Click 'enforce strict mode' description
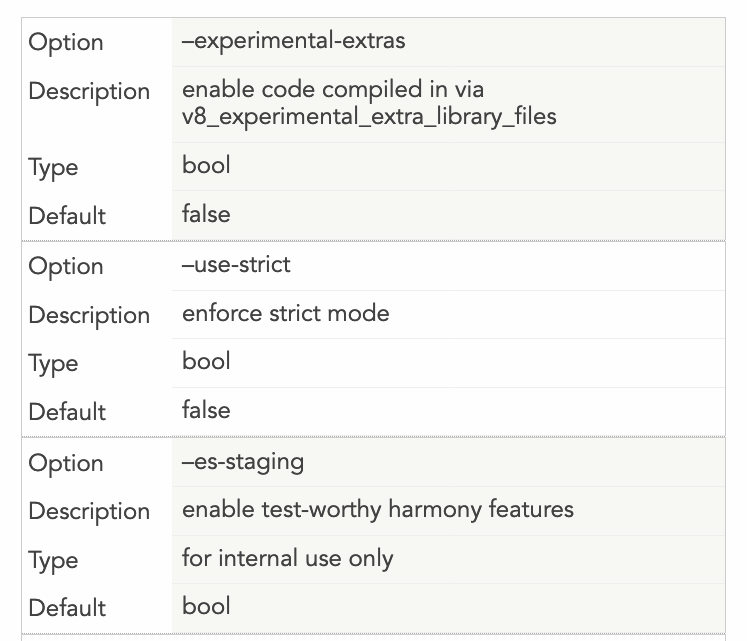Image resolution: width=747 pixels, height=641 pixels. coord(285,313)
